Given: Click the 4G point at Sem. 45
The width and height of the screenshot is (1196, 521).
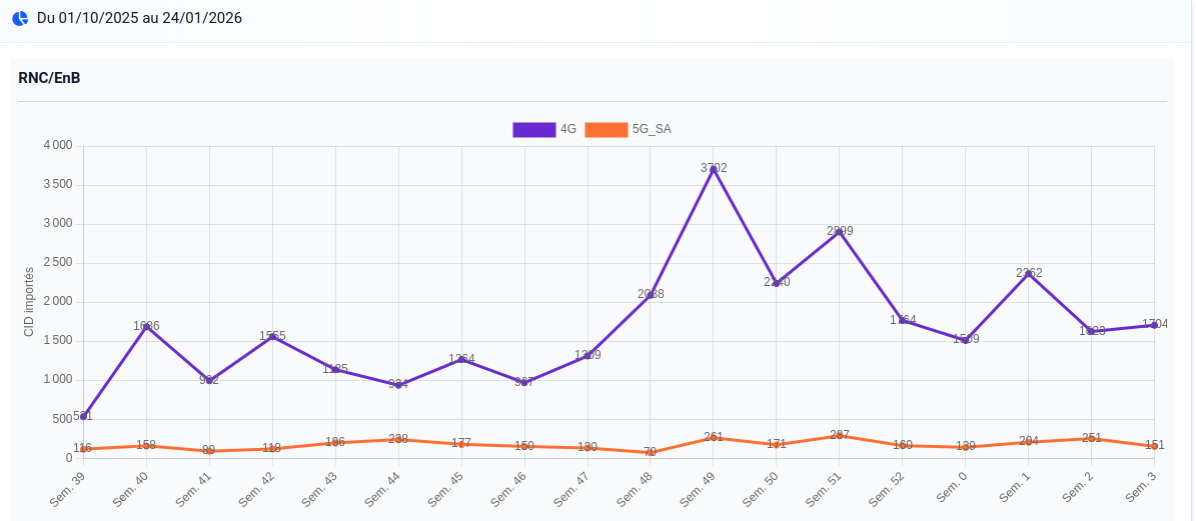Looking at the screenshot, I should point(461,359).
